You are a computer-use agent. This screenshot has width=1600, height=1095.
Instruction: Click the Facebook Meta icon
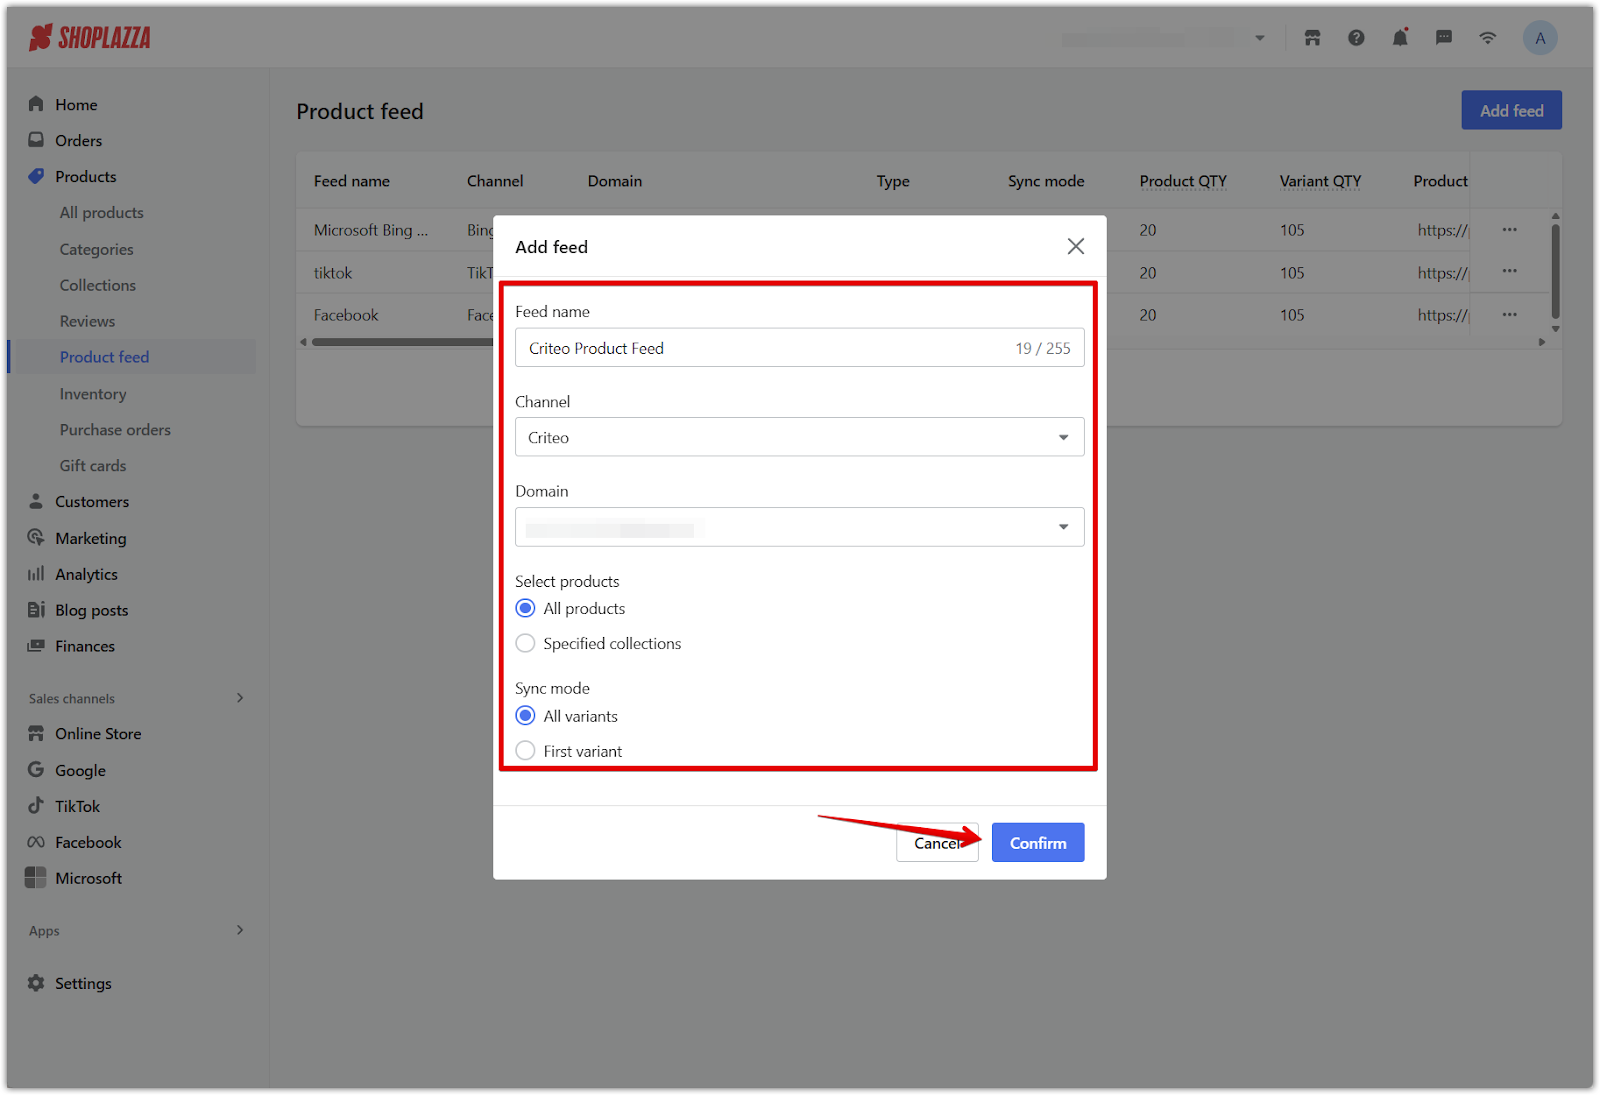pyautogui.click(x=36, y=842)
